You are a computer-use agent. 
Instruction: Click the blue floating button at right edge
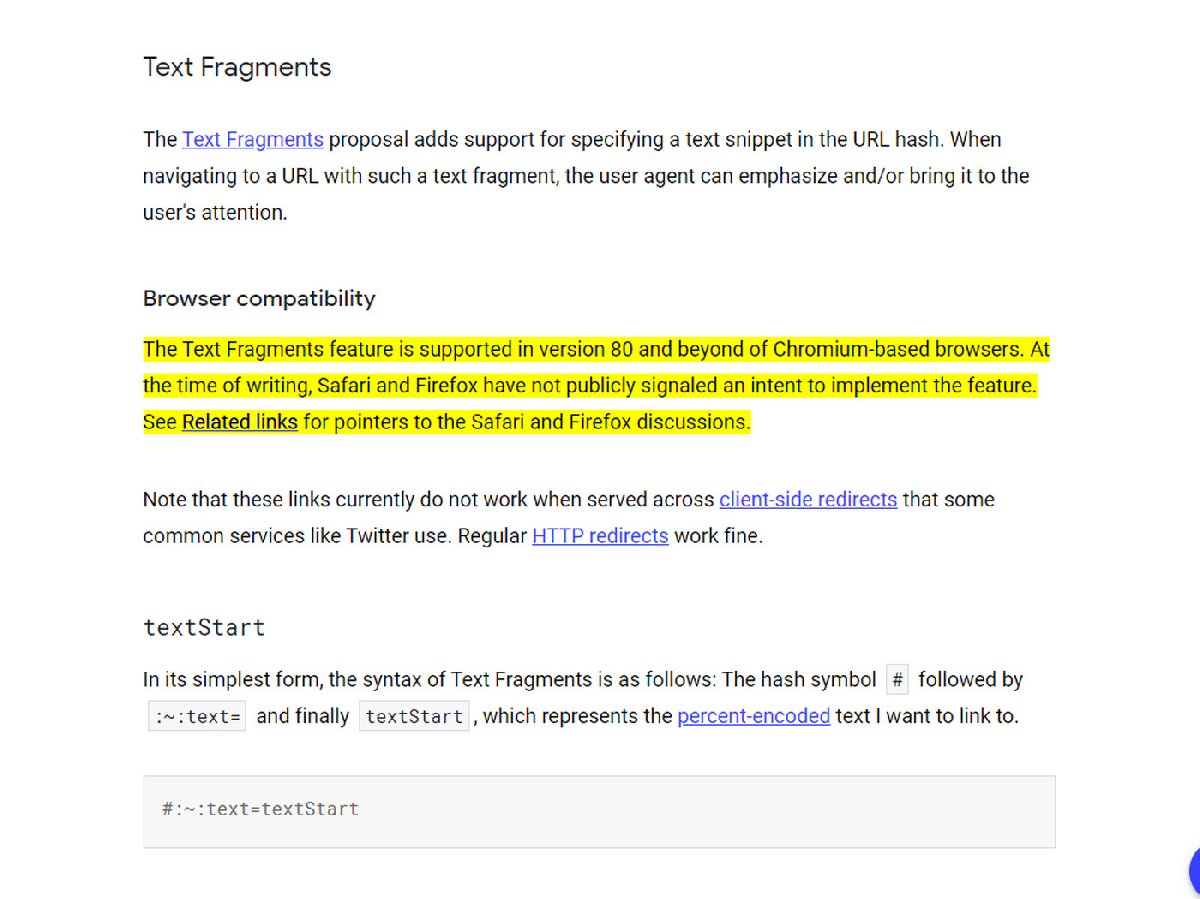pyautogui.click(x=1193, y=871)
